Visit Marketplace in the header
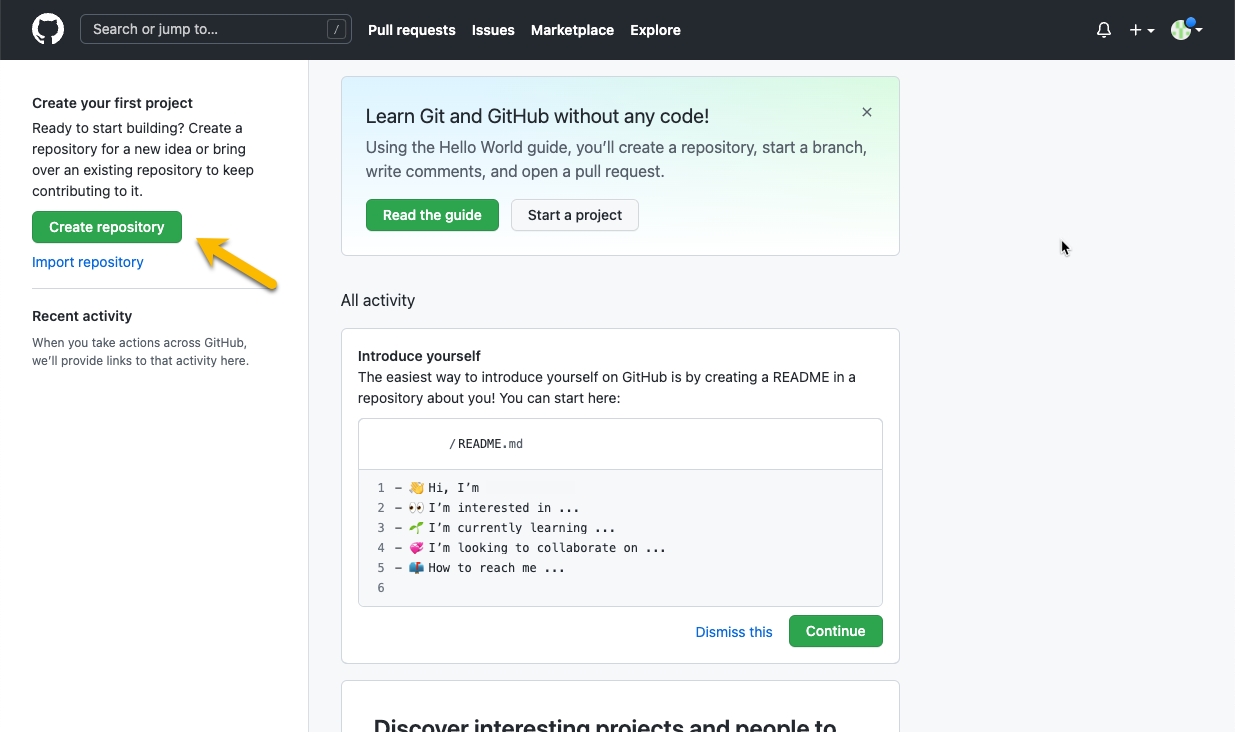Image resolution: width=1235 pixels, height=732 pixels. 572,30
